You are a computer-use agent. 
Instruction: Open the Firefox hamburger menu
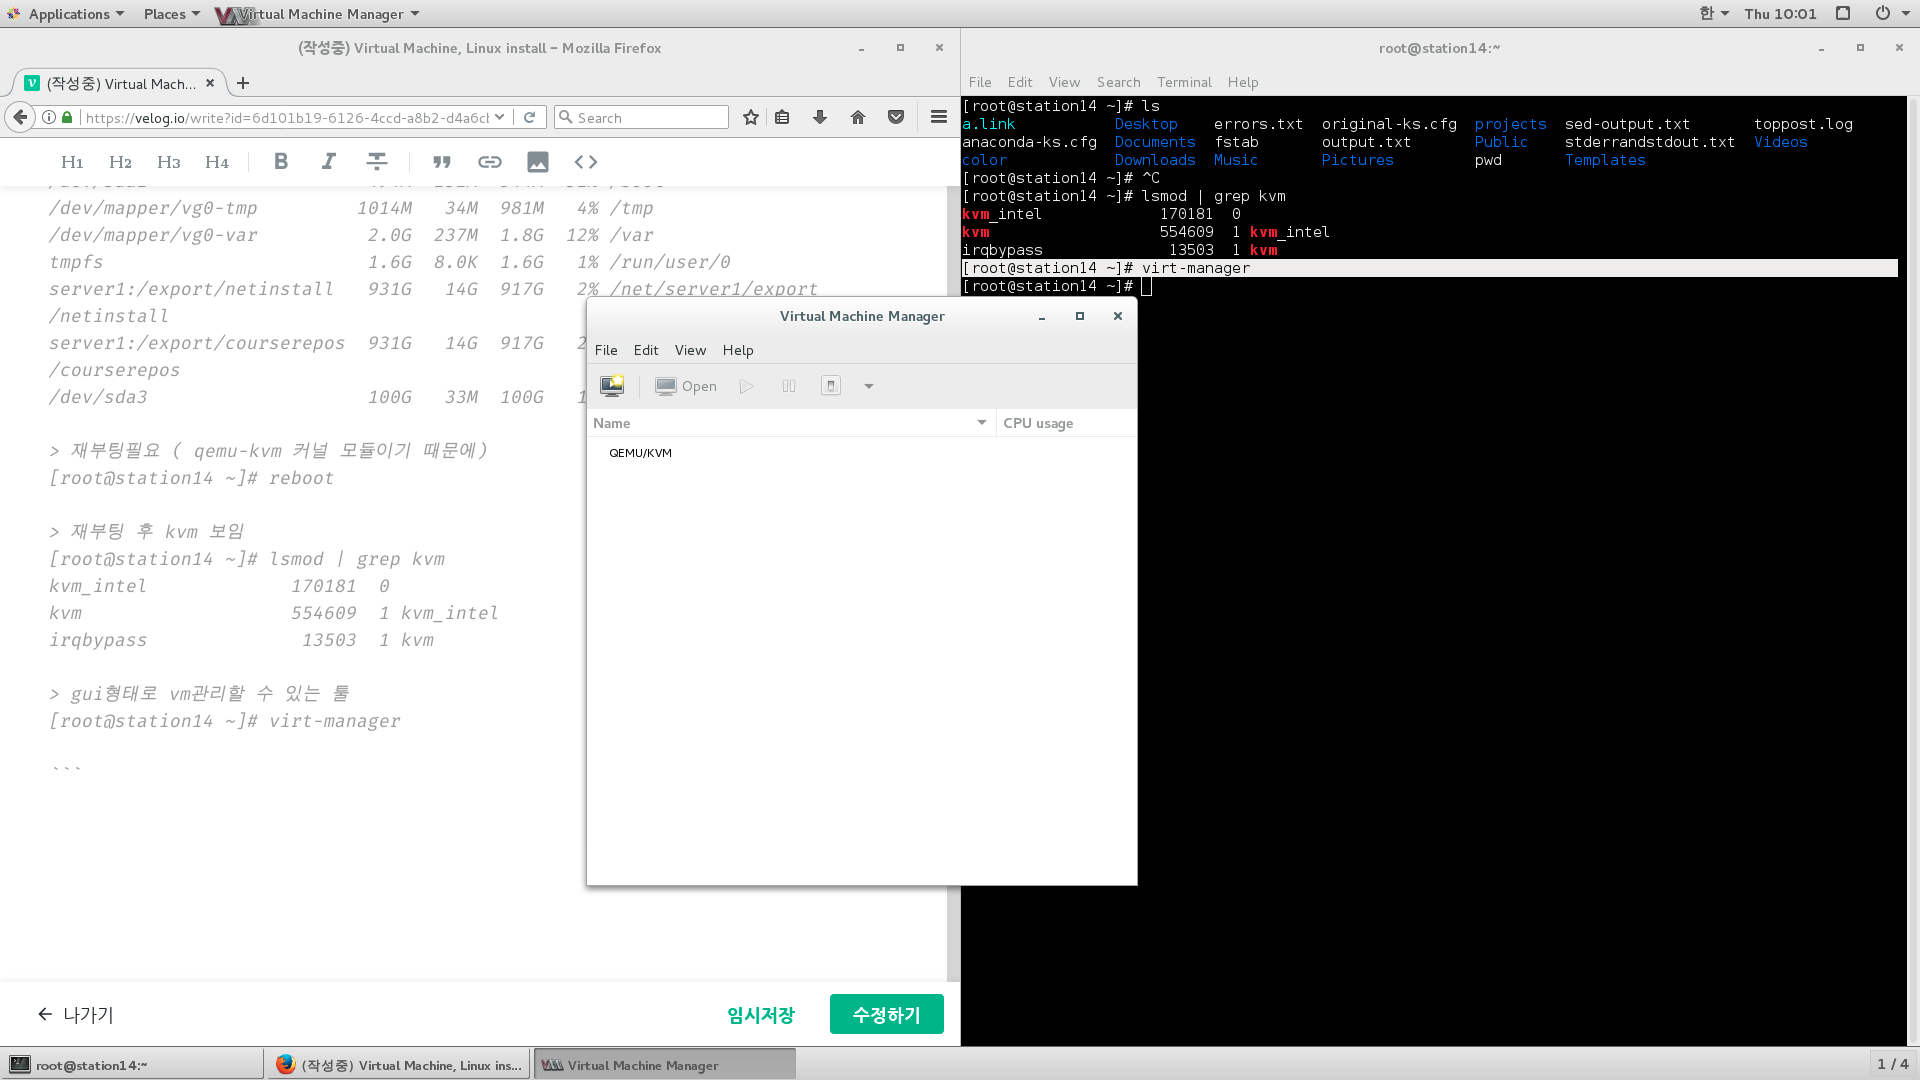coord(938,118)
